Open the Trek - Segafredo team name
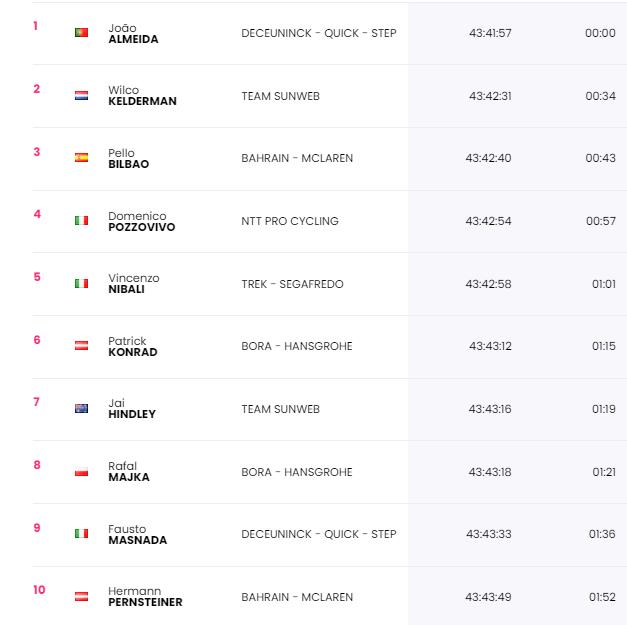Viewport: 627px width, 625px height. (292, 284)
